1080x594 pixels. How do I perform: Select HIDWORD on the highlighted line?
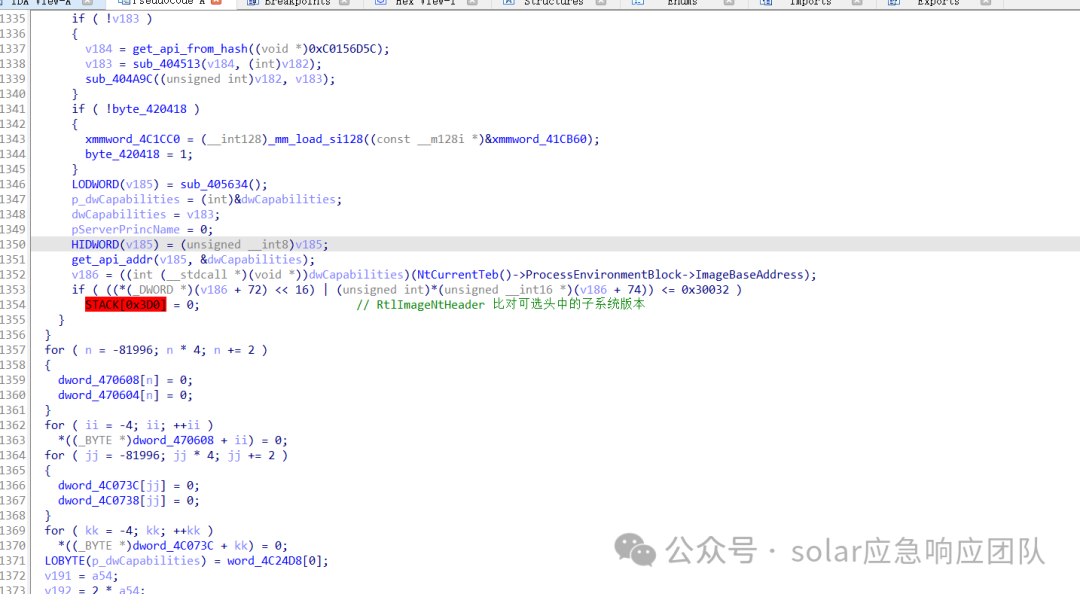(x=95, y=245)
